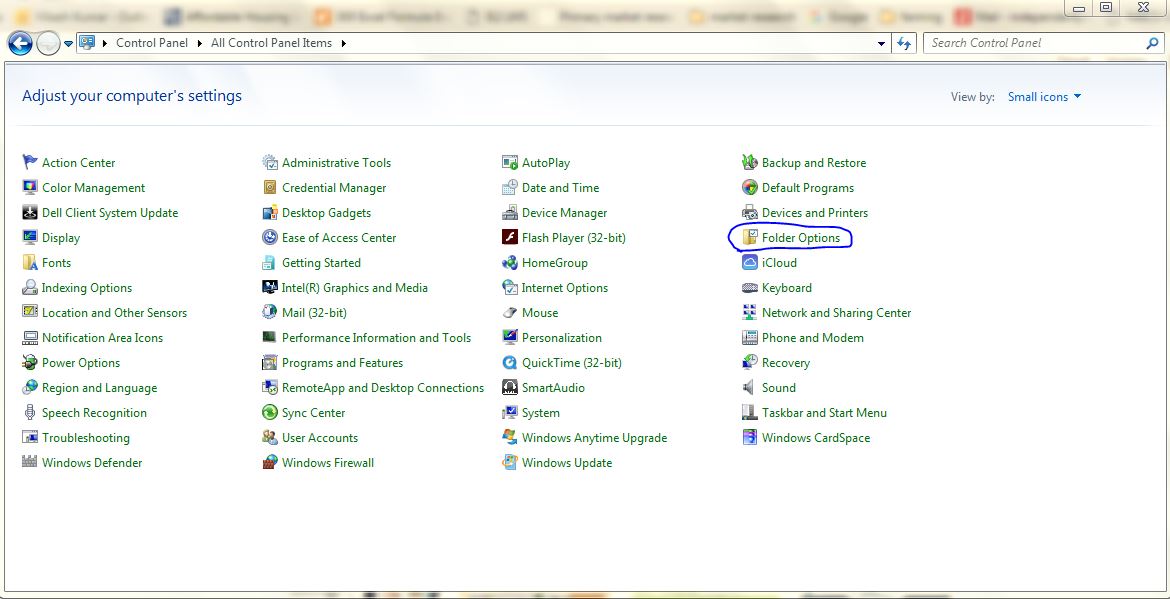
Task: Click the Dell Client System Update icon
Action: coord(30,213)
